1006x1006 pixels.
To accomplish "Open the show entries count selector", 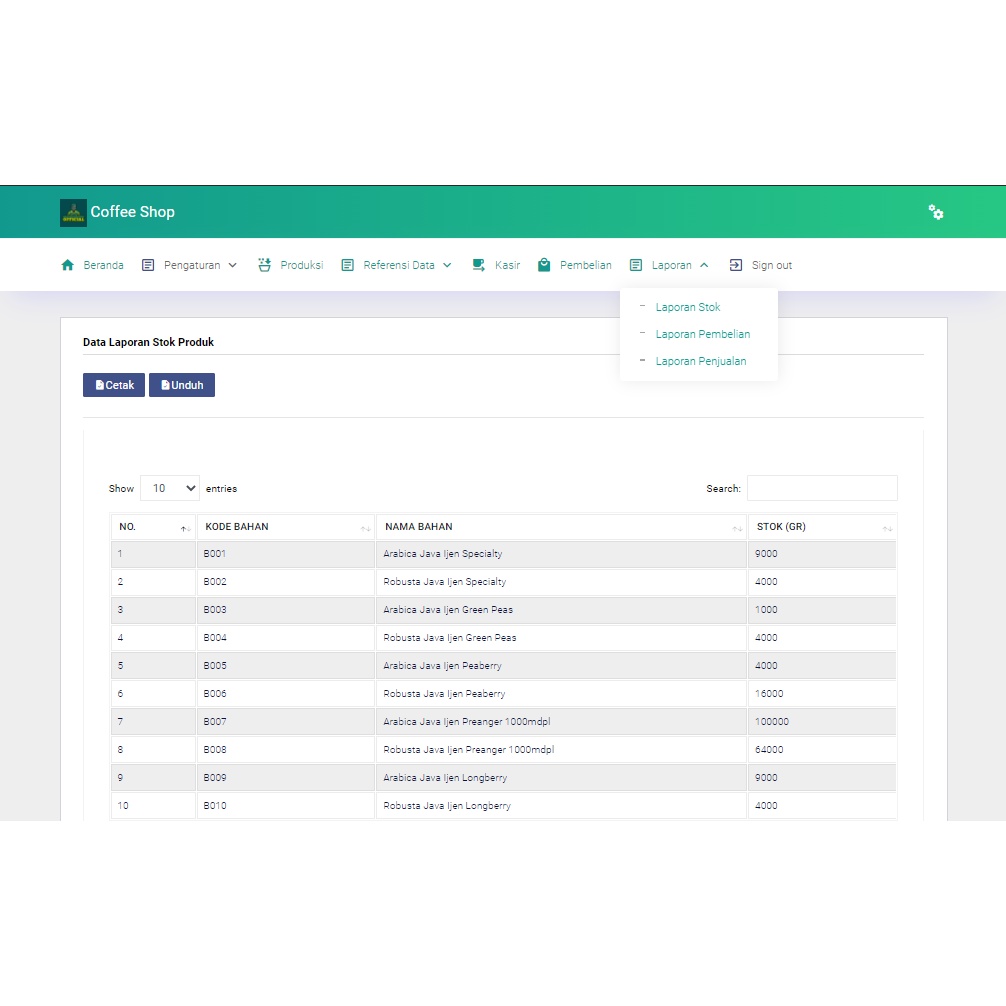I will tap(170, 488).
